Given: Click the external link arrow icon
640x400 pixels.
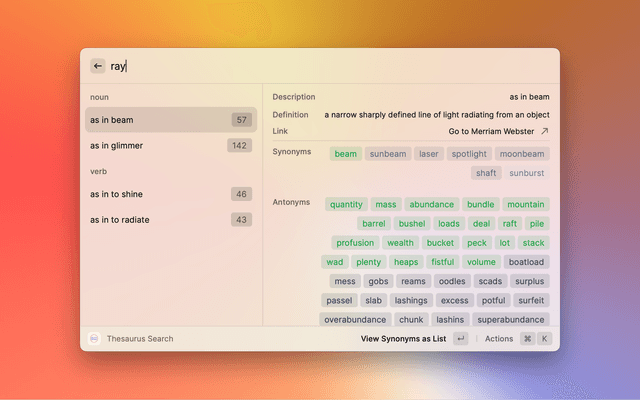Looking at the screenshot, I should [545, 131].
